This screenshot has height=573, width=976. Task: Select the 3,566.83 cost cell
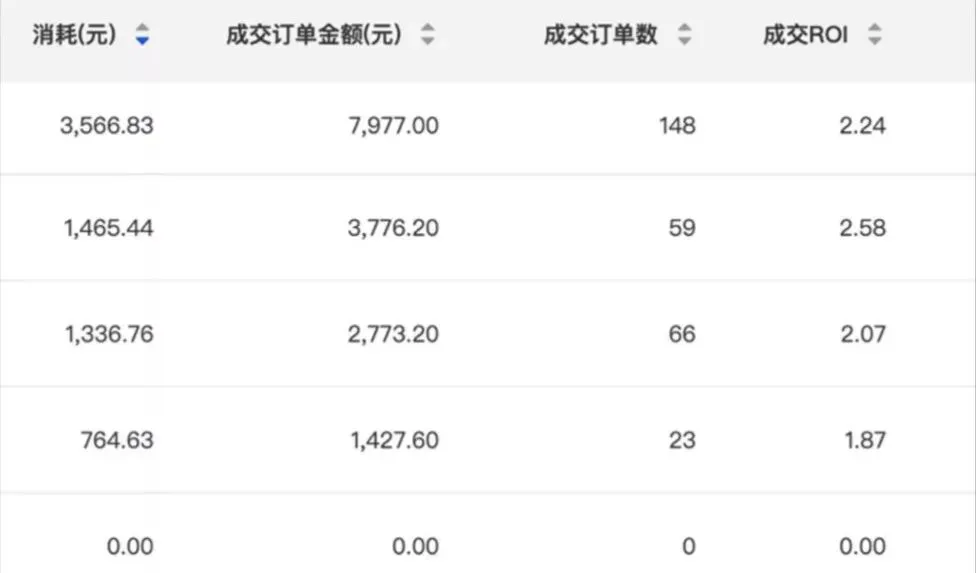[107, 126]
